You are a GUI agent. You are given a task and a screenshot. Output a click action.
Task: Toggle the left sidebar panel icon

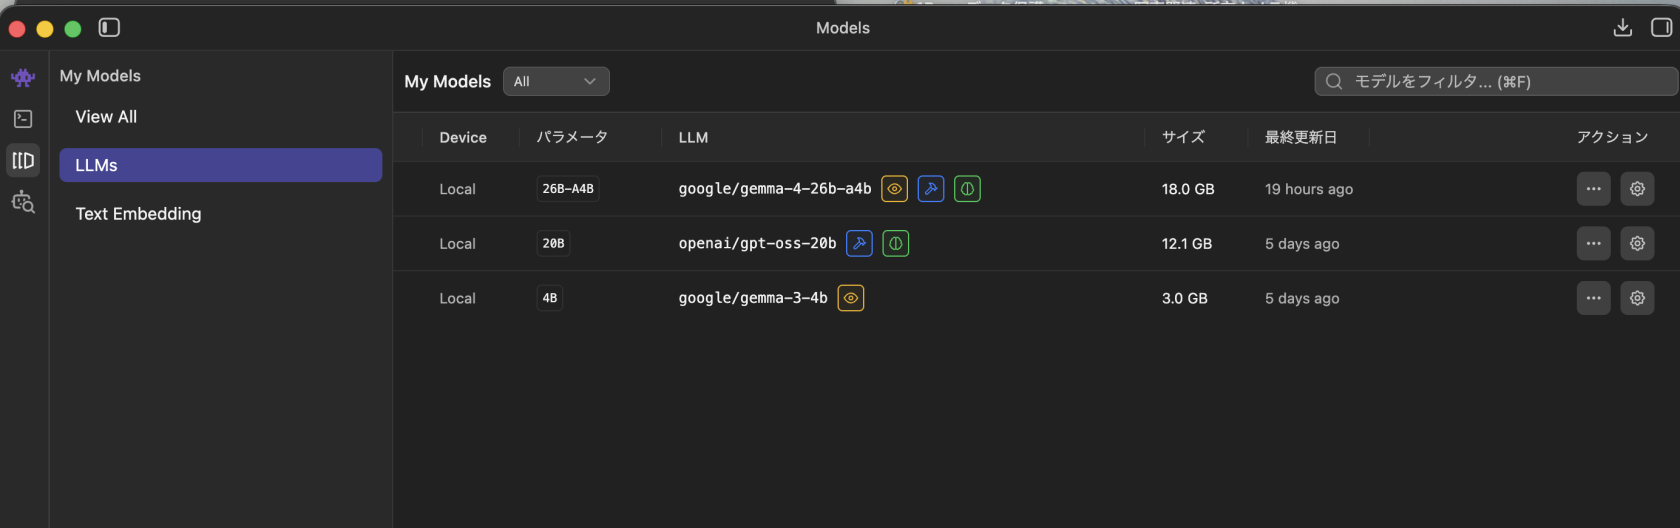(109, 28)
